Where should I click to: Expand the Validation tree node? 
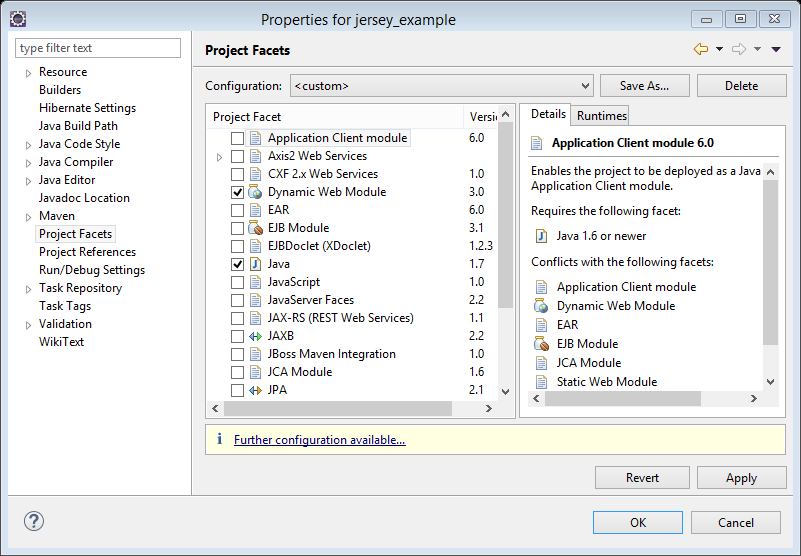point(29,325)
